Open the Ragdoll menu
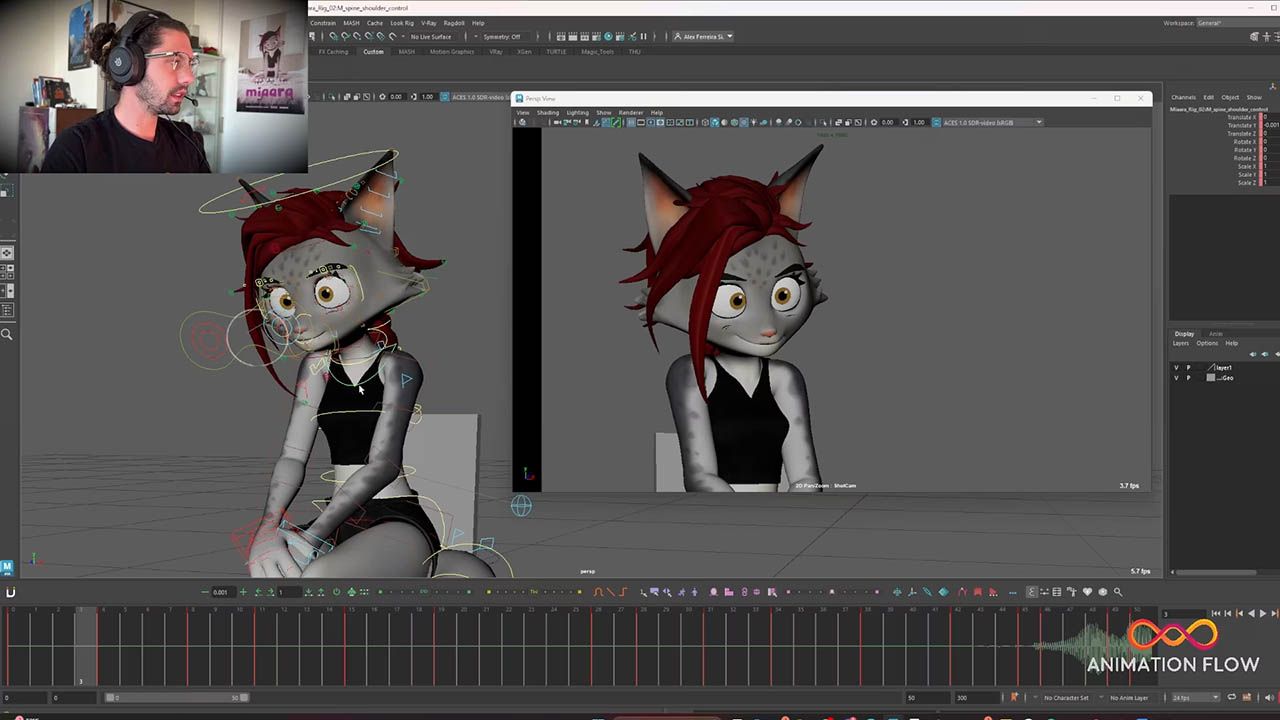Image resolution: width=1280 pixels, height=720 pixels. [453, 23]
